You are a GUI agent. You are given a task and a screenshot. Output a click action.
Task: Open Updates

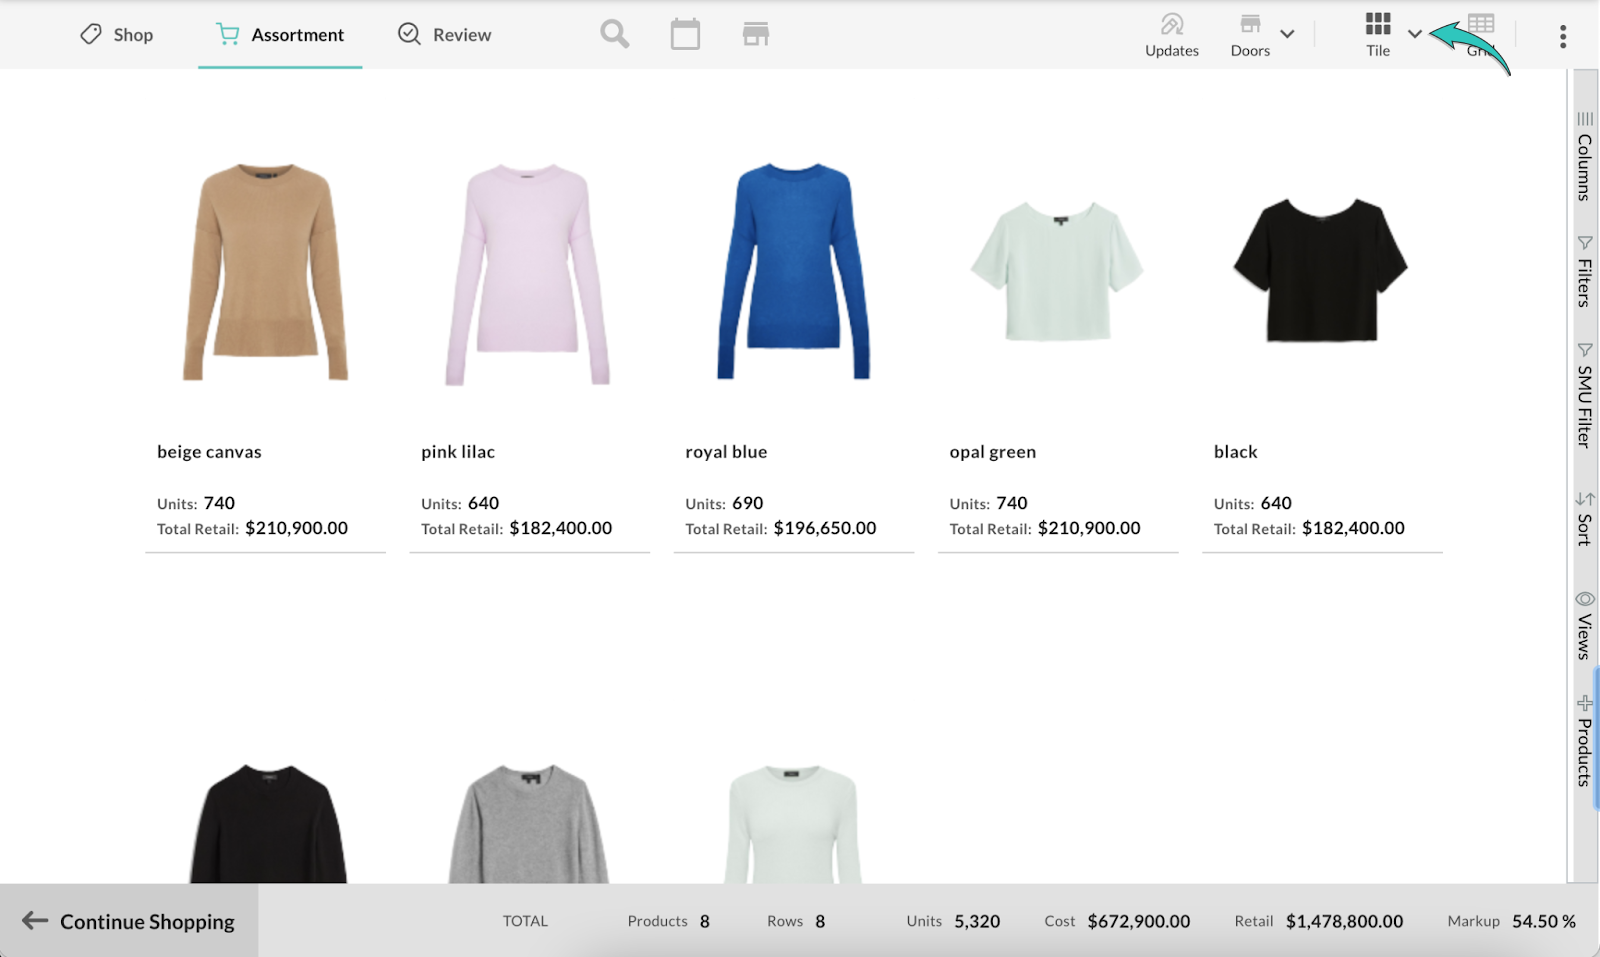click(1172, 35)
